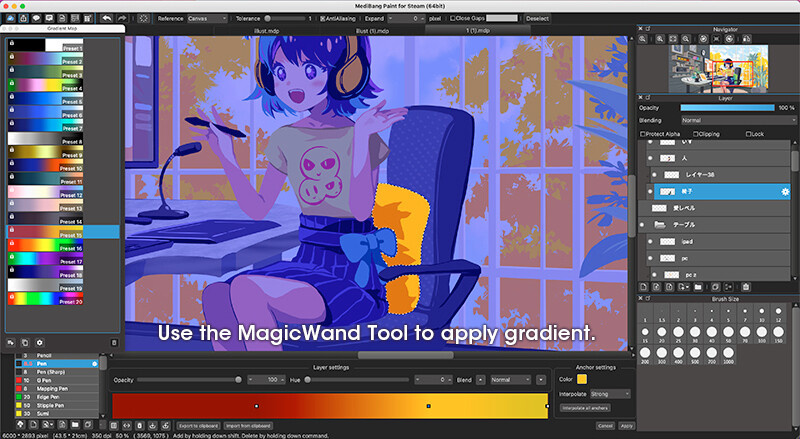
Task: Click the zoom-in magnifier in the Navigator
Action: 660,39
